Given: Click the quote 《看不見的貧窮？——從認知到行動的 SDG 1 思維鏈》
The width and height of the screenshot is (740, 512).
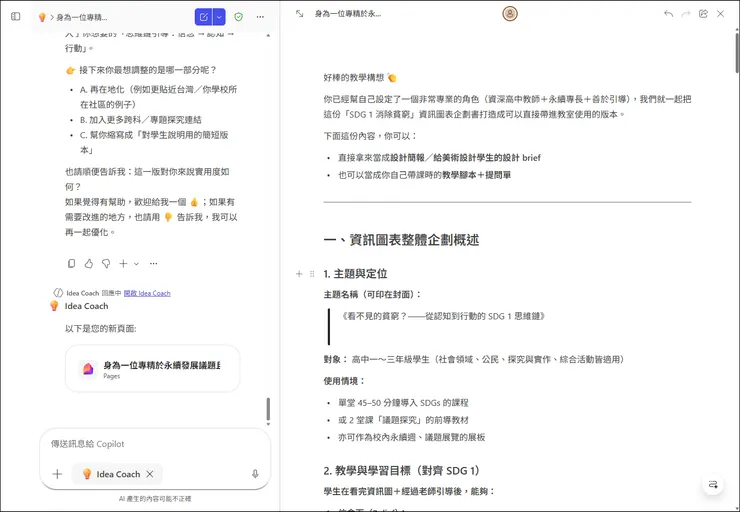Looking at the screenshot, I should click(x=444, y=316).
